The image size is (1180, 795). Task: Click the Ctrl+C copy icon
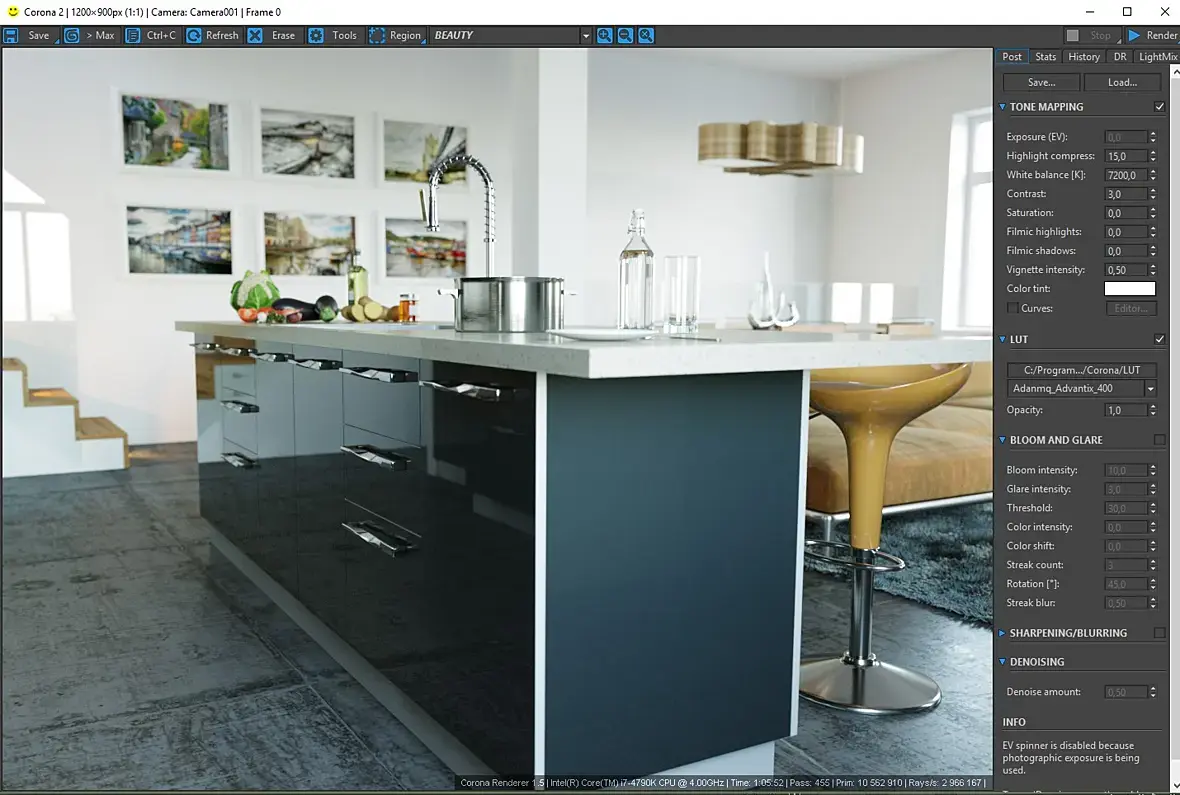(x=132, y=35)
